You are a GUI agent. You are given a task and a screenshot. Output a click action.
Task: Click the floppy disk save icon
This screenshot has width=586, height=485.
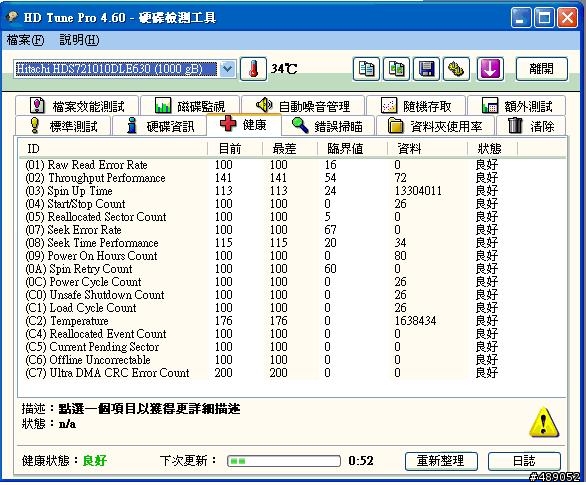[426, 69]
